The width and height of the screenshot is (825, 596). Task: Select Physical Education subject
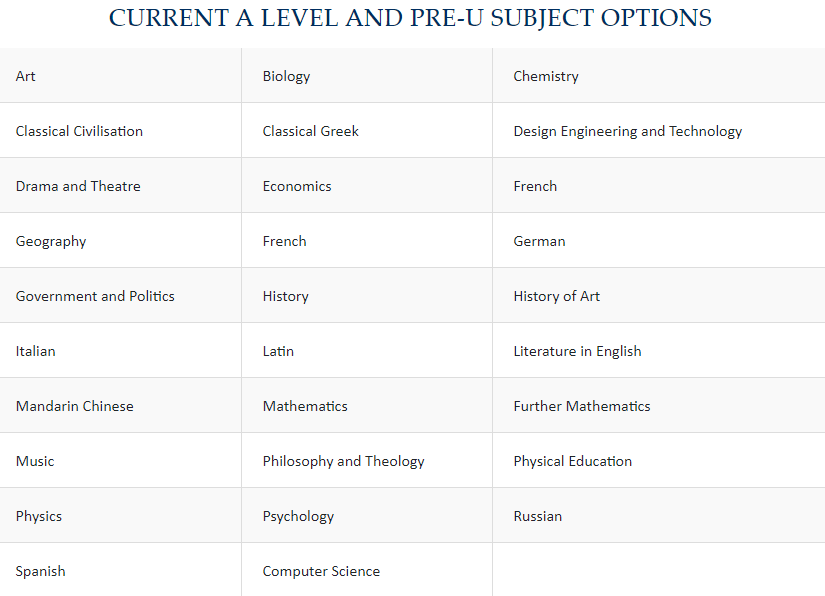coord(572,462)
